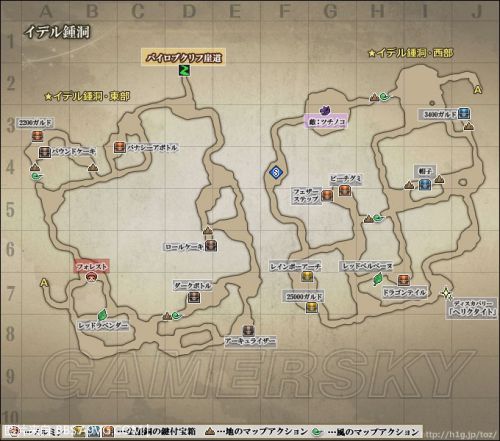Click the イデル鍾洞・西部 heading
This screenshot has width=500, height=441.
tap(411, 53)
